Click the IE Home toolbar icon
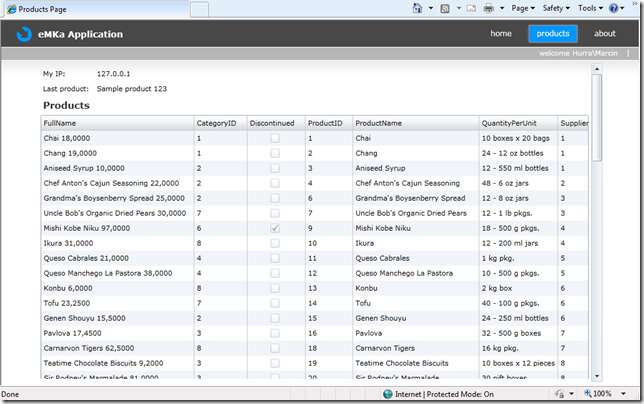 coord(417,8)
